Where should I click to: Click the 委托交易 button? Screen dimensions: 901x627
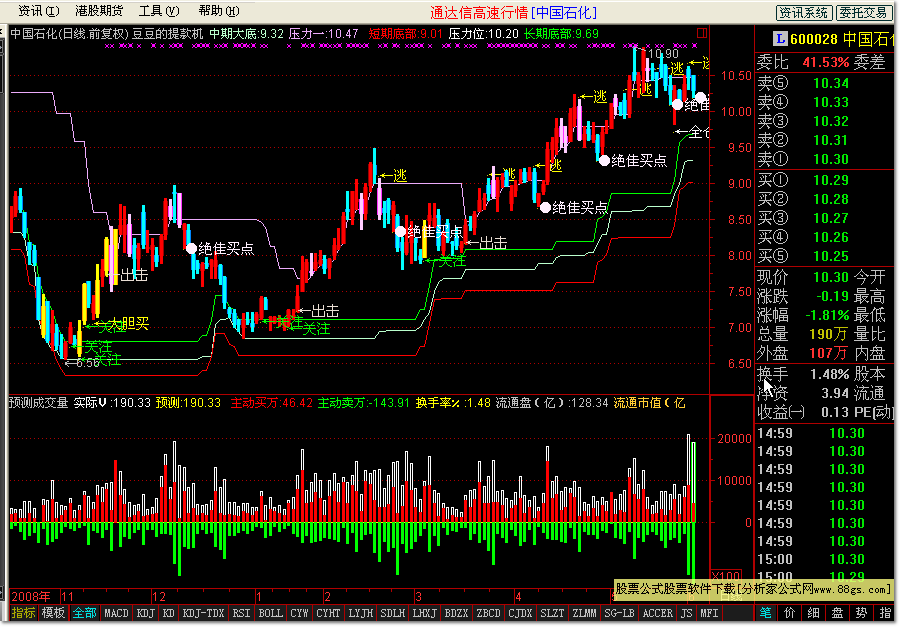pyautogui.click(x=863, y=12)
